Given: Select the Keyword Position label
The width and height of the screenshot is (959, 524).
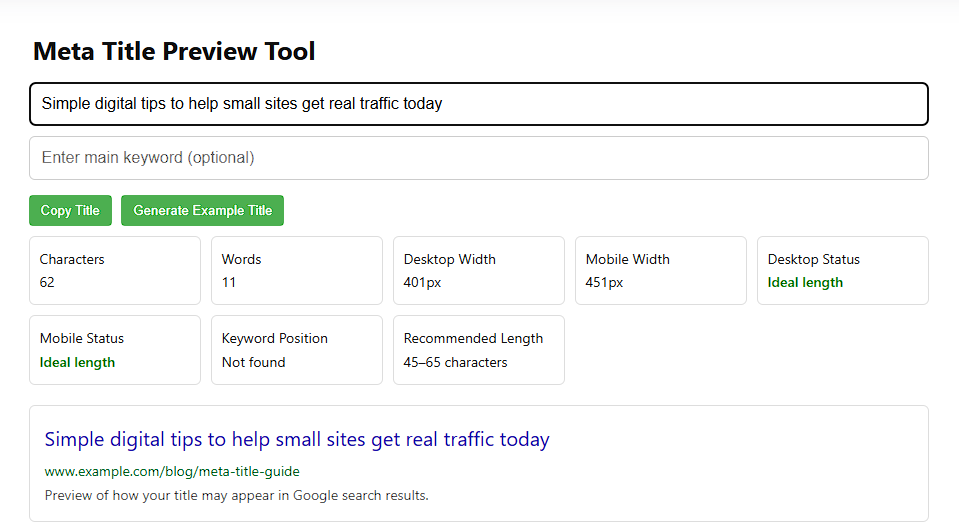Looking at the screenshot, I should tap(275, 338).
